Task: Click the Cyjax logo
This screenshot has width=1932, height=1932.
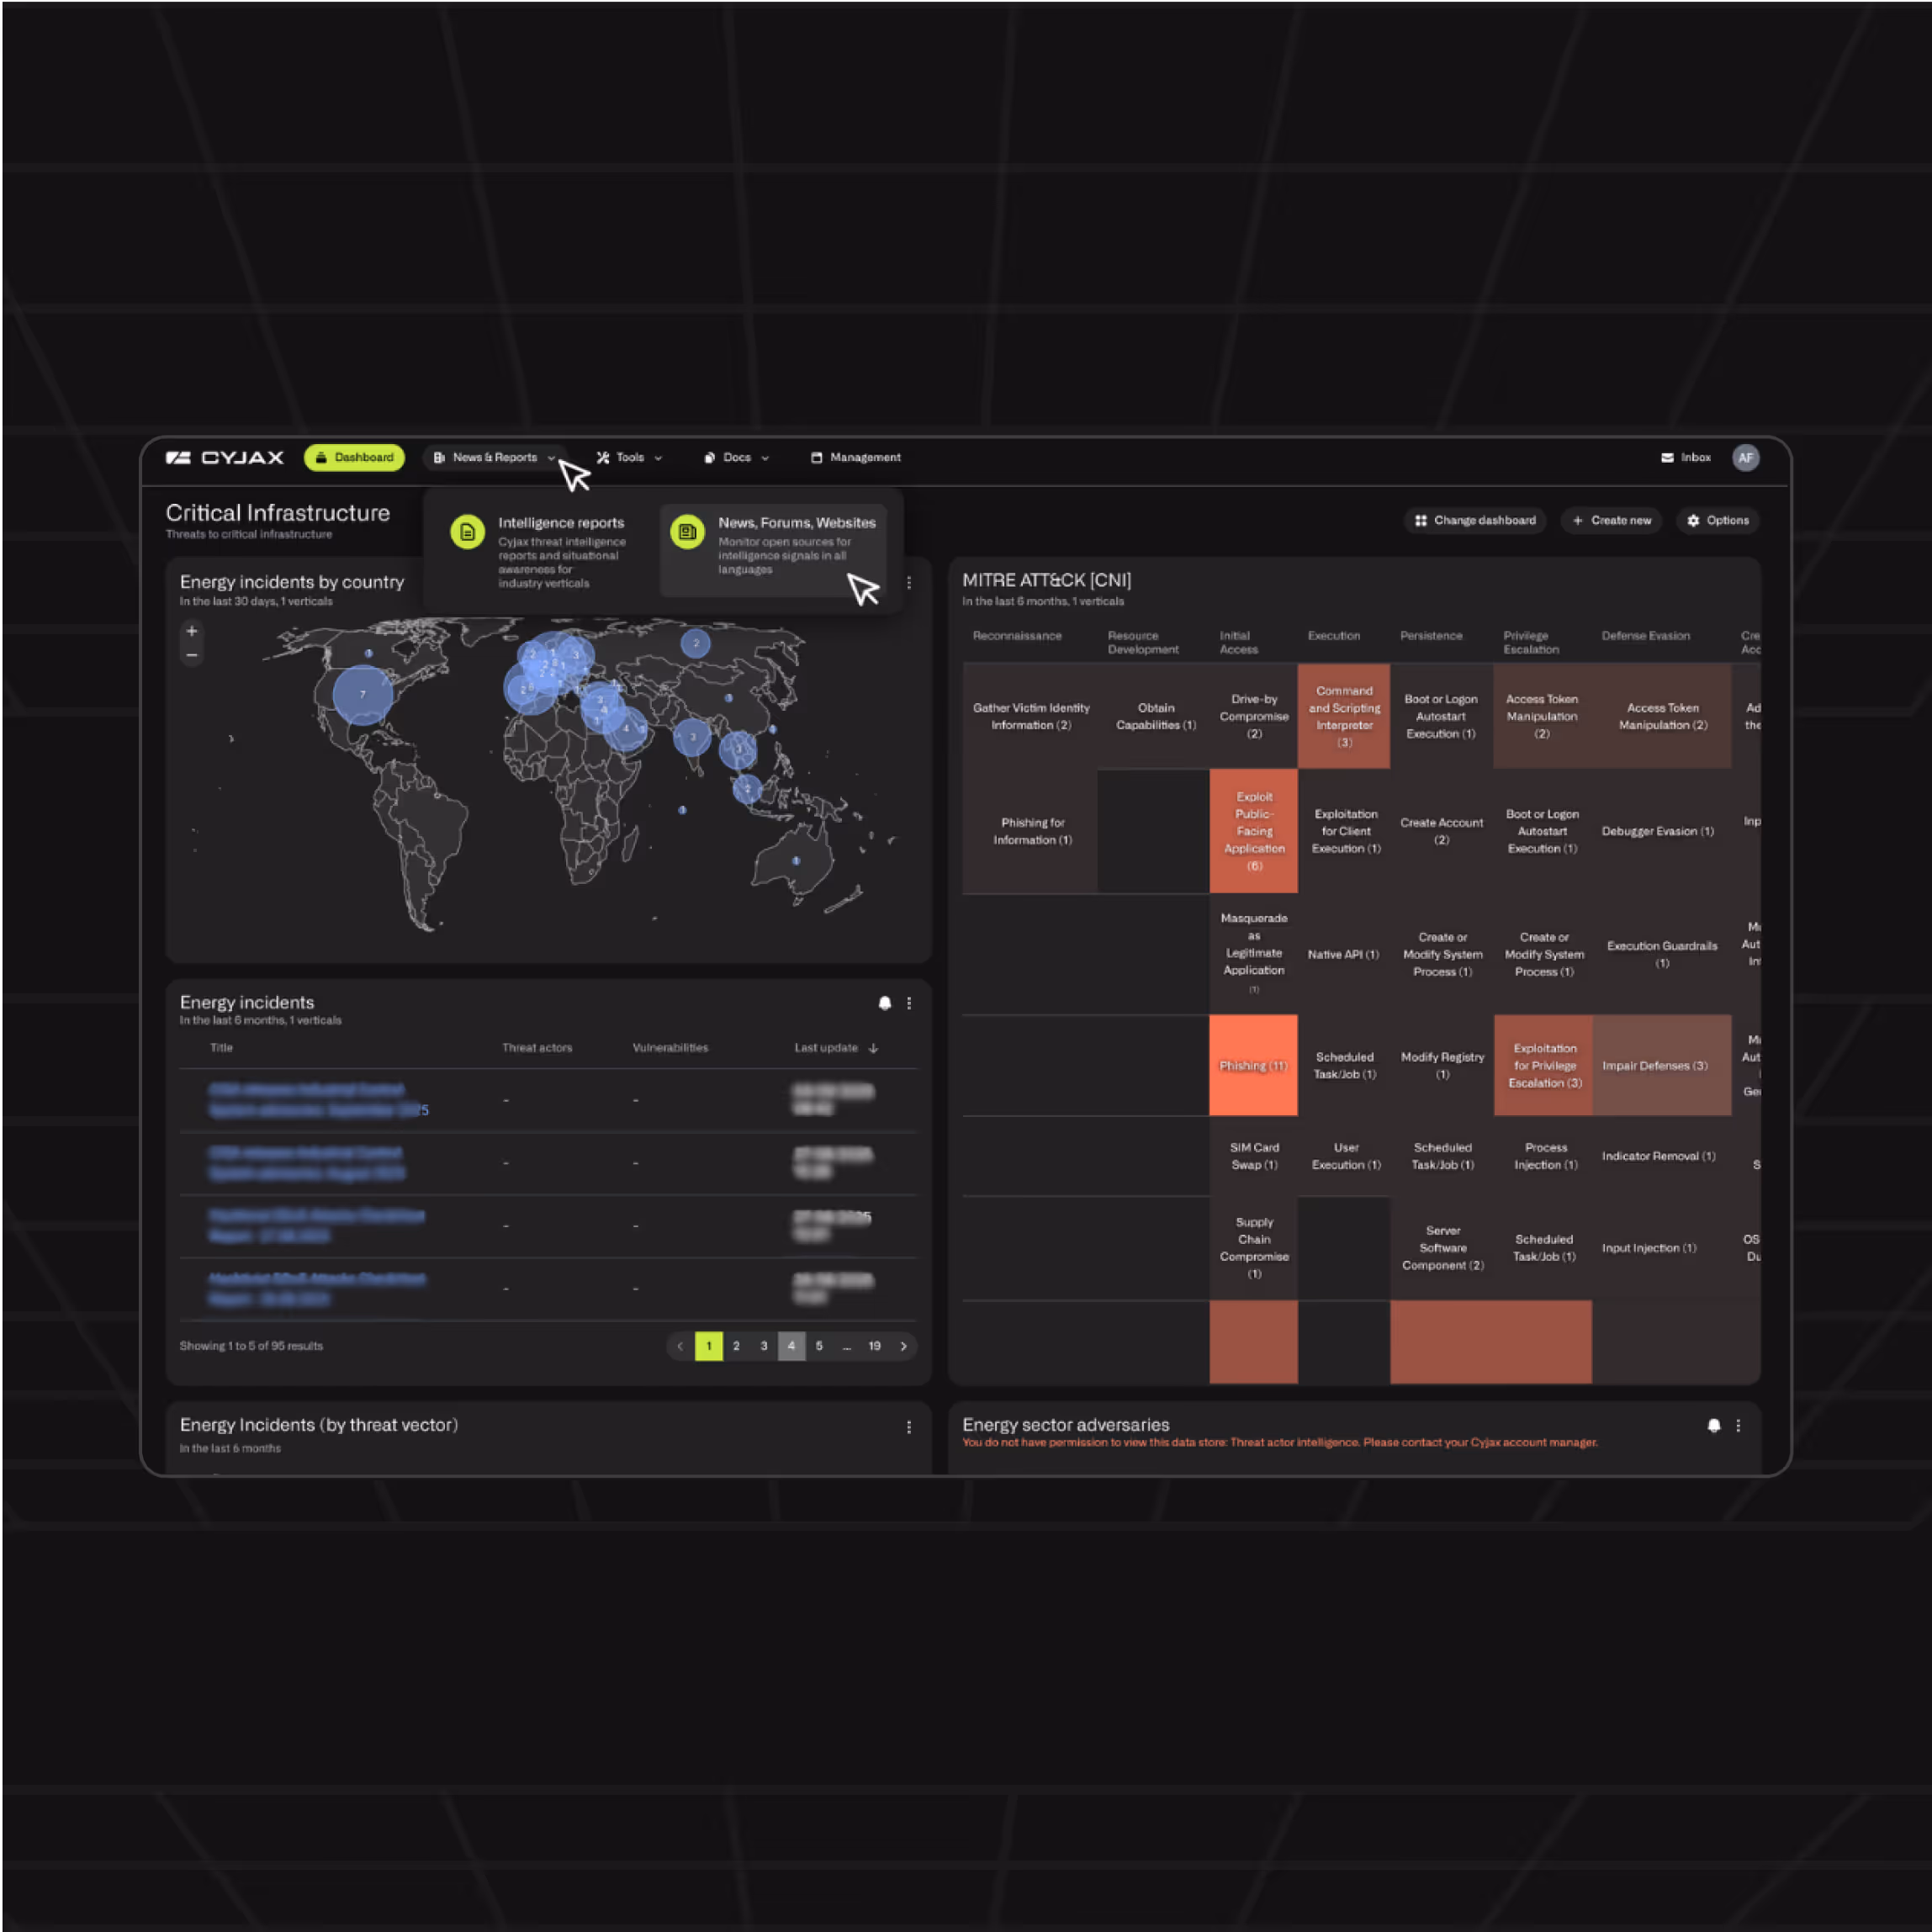Action: click(x=225, y=457)
